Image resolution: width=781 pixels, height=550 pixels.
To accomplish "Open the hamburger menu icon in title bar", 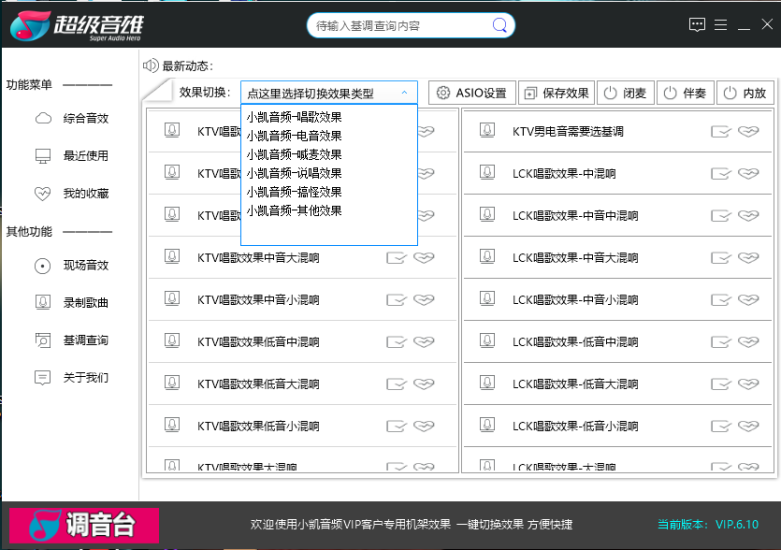I will [720, 24].
